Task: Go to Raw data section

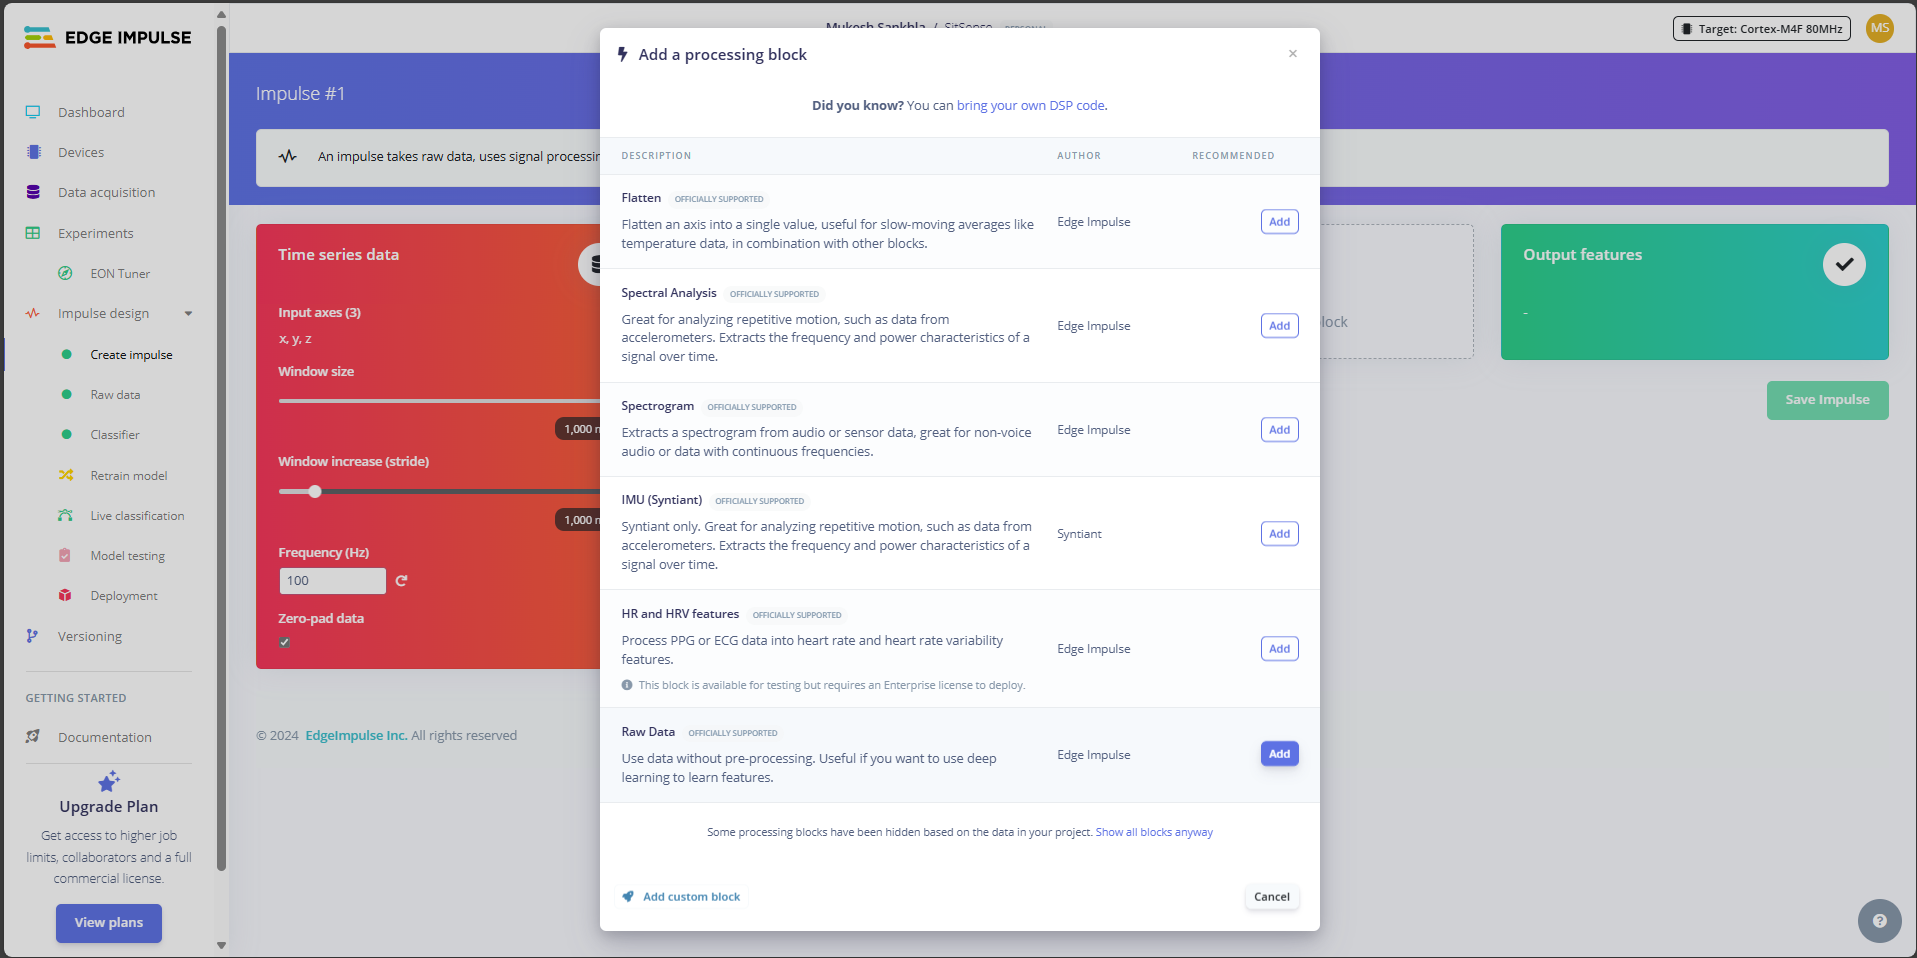Action: coord(115,395)
